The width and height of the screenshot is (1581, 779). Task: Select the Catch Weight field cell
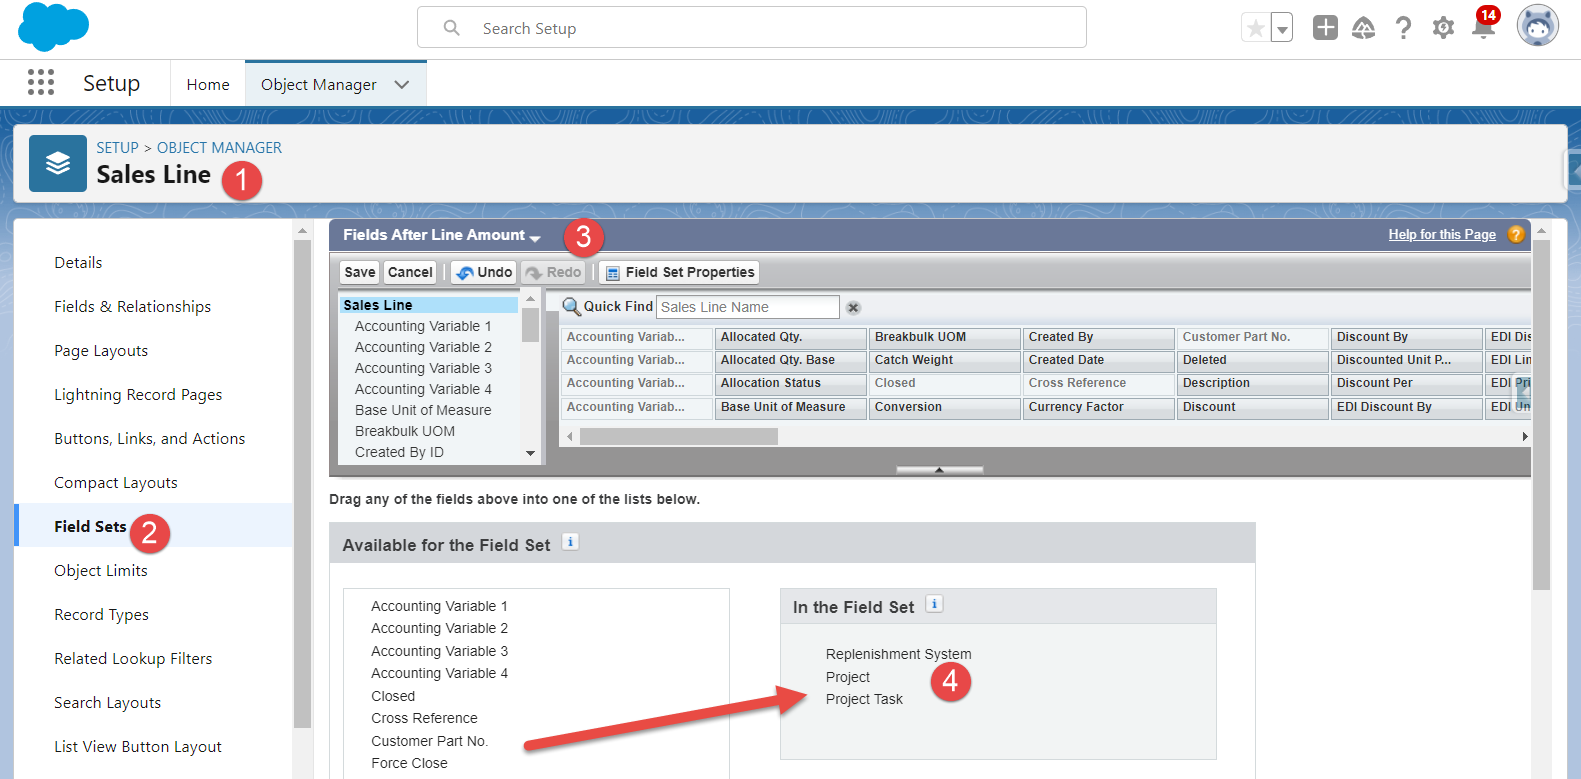click(x=945, y=360)
